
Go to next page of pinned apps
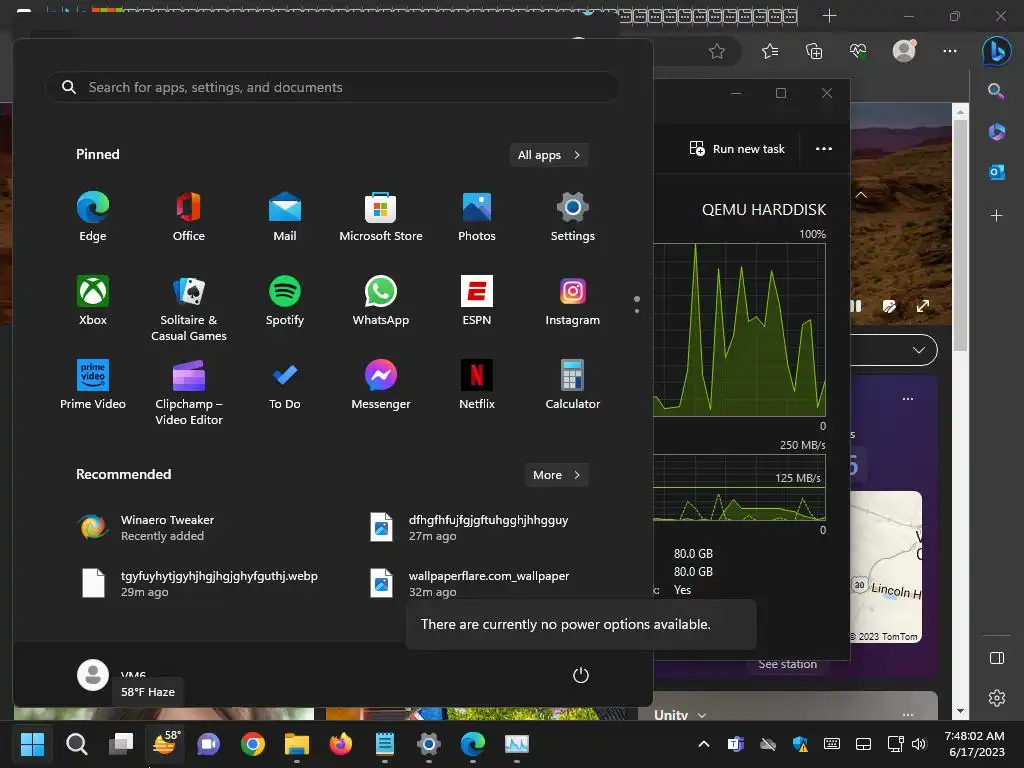(x=637, y=311)
